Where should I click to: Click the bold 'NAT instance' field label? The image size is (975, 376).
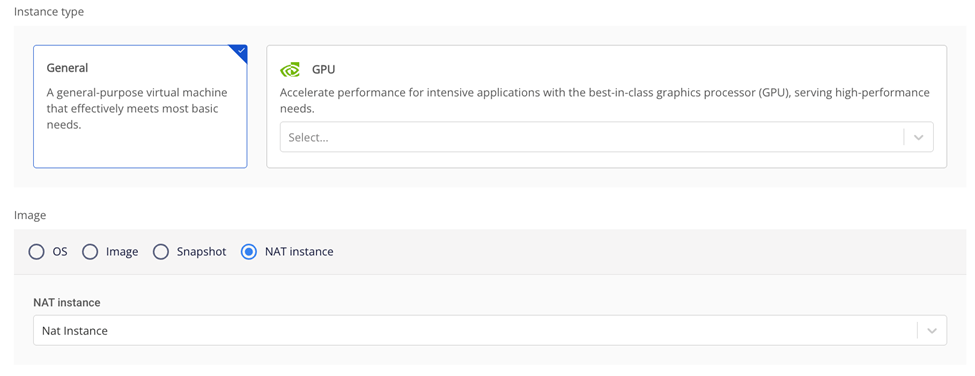(x=67, y=303)
